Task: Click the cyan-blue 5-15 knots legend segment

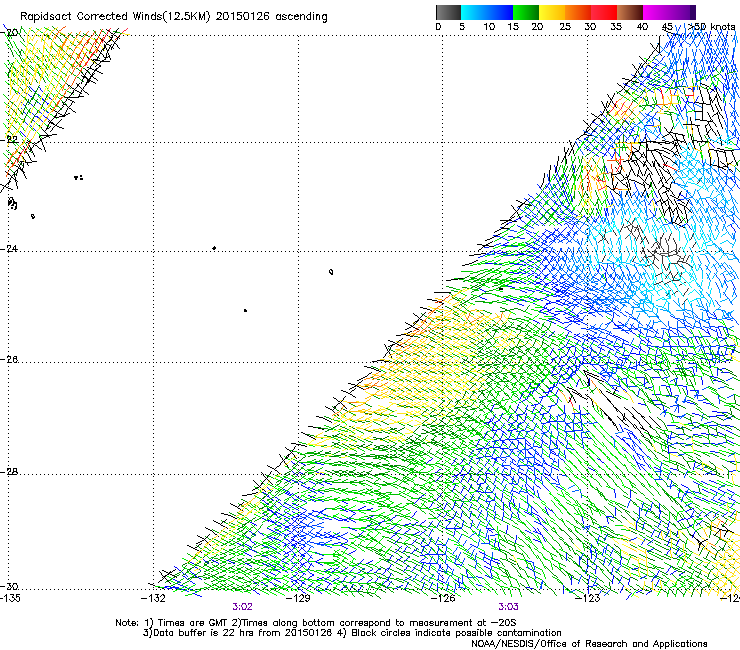Action: tap(487, 12)
